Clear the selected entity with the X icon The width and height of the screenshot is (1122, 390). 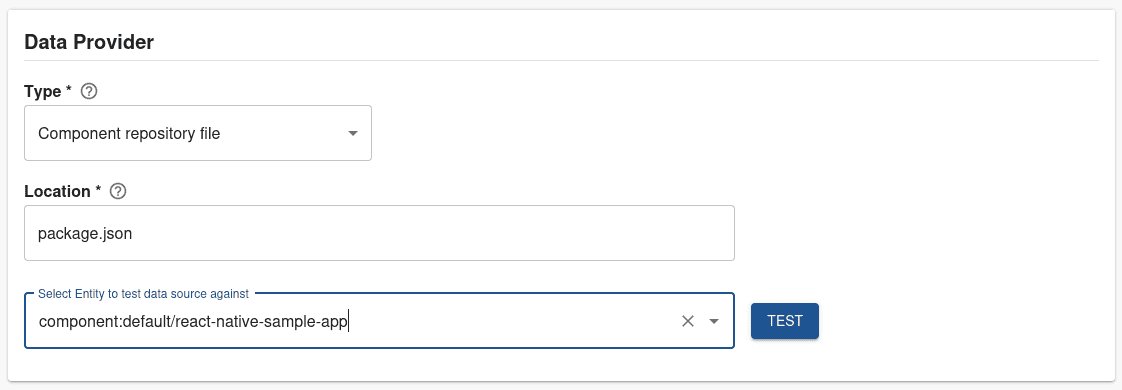coord(688,321)
